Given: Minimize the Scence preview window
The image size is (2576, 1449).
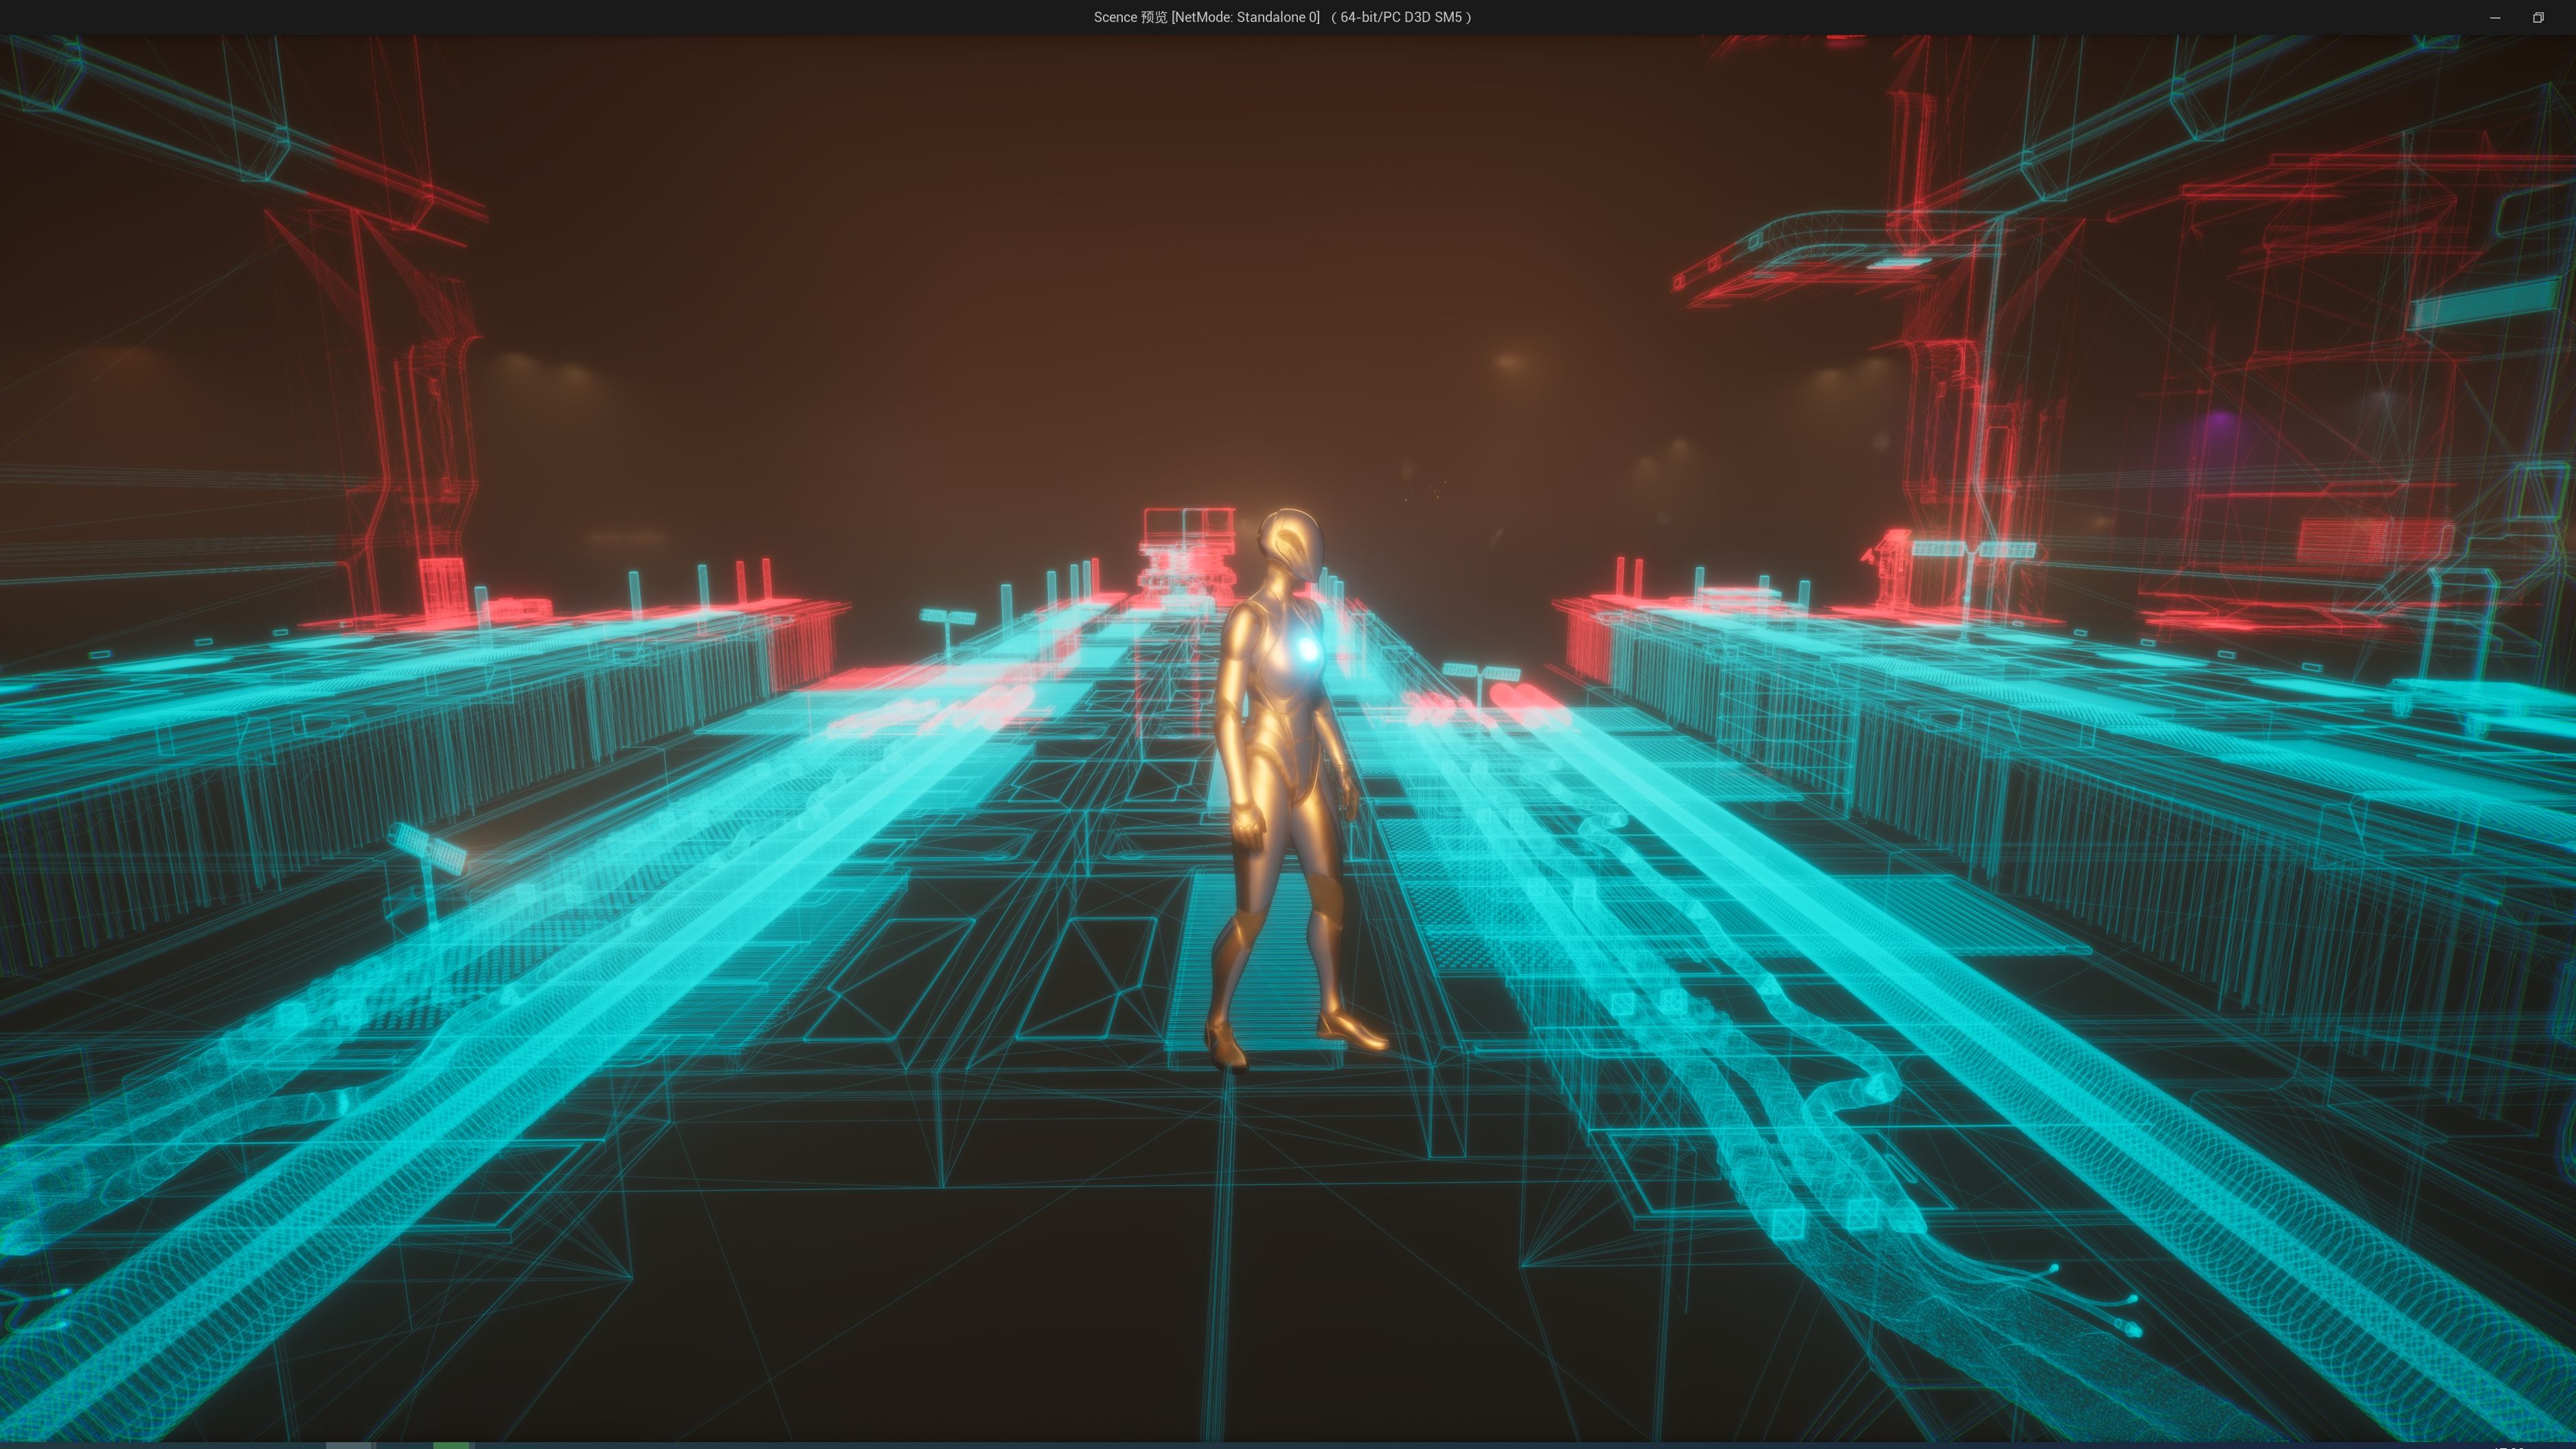Looking at the screenshot, I should point(2495,17).
